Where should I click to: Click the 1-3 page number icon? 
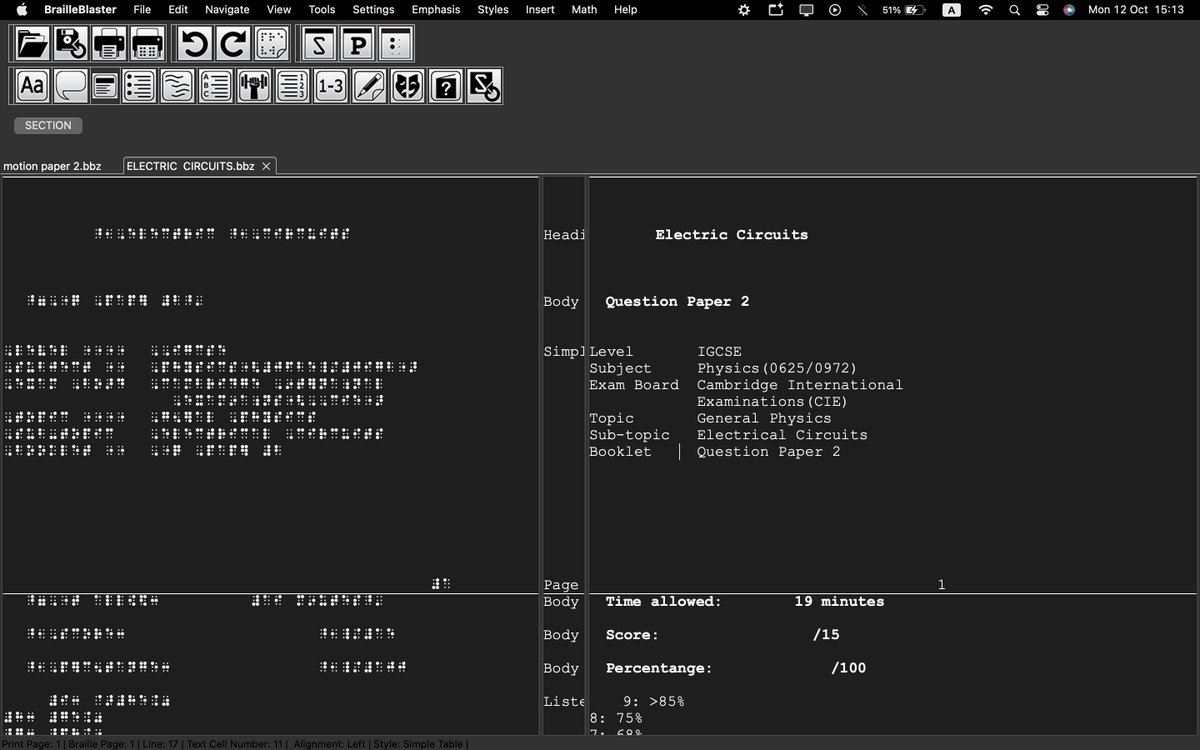click(x=330, y=86)
